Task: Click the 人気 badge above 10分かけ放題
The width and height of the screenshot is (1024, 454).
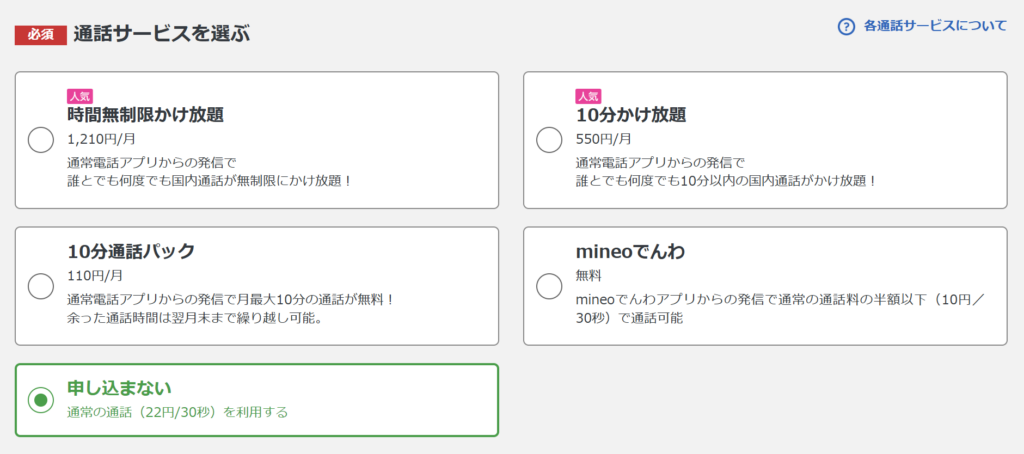Action: 588,96
